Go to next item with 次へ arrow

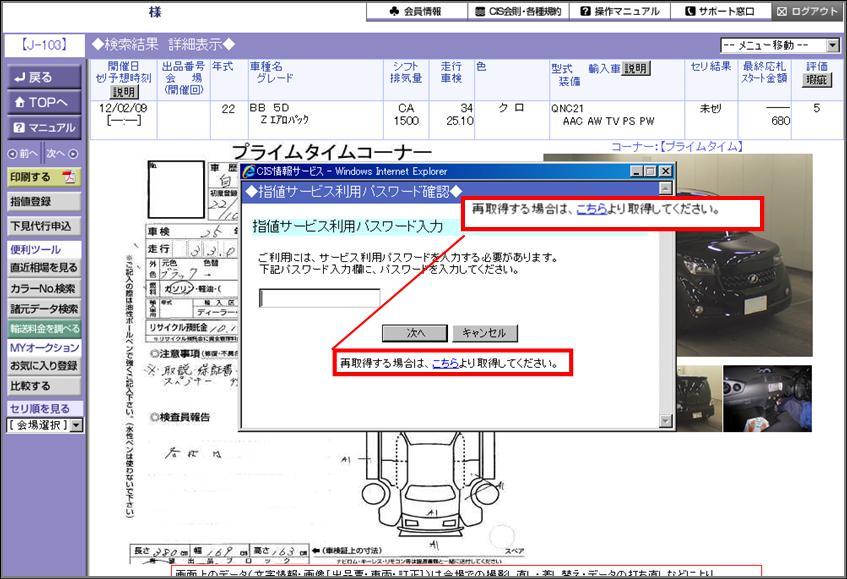tap(62, 153)
